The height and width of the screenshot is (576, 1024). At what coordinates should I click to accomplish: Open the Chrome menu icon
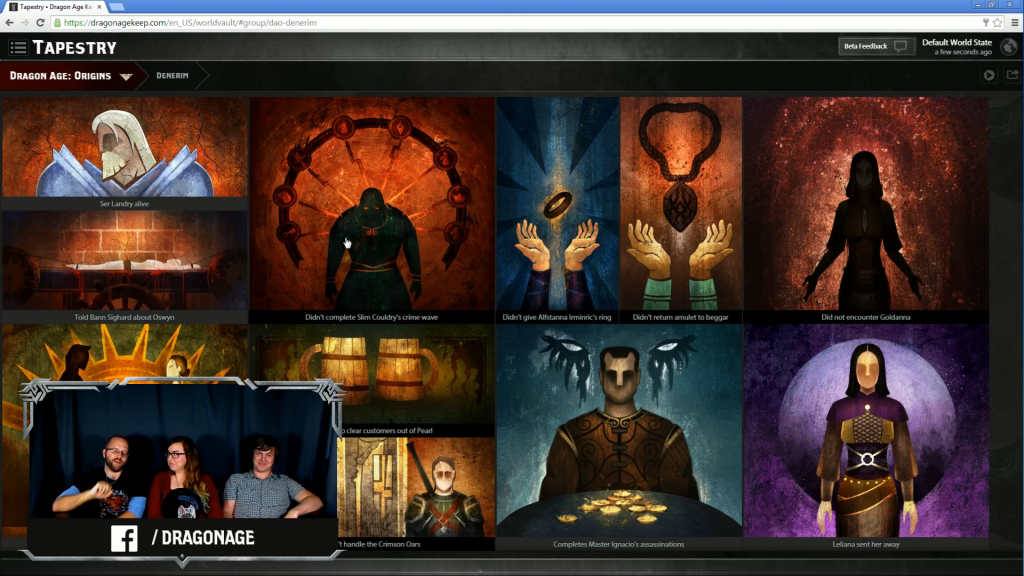(x=1012, y=23)
